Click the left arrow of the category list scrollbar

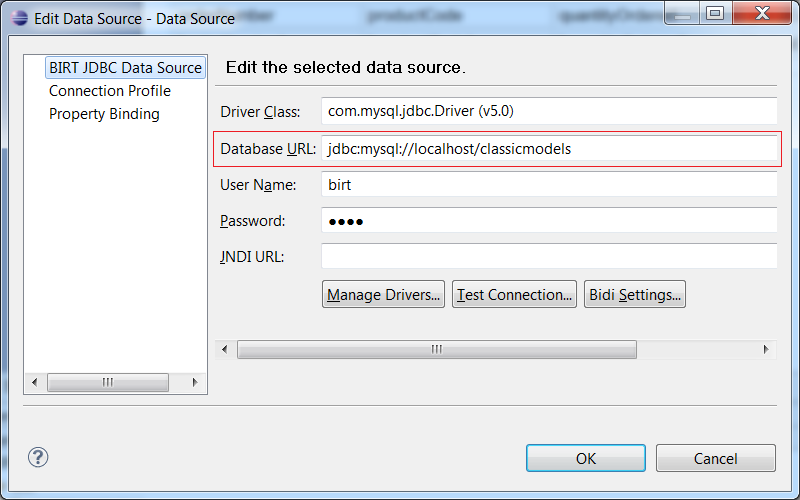click(35, 382)
